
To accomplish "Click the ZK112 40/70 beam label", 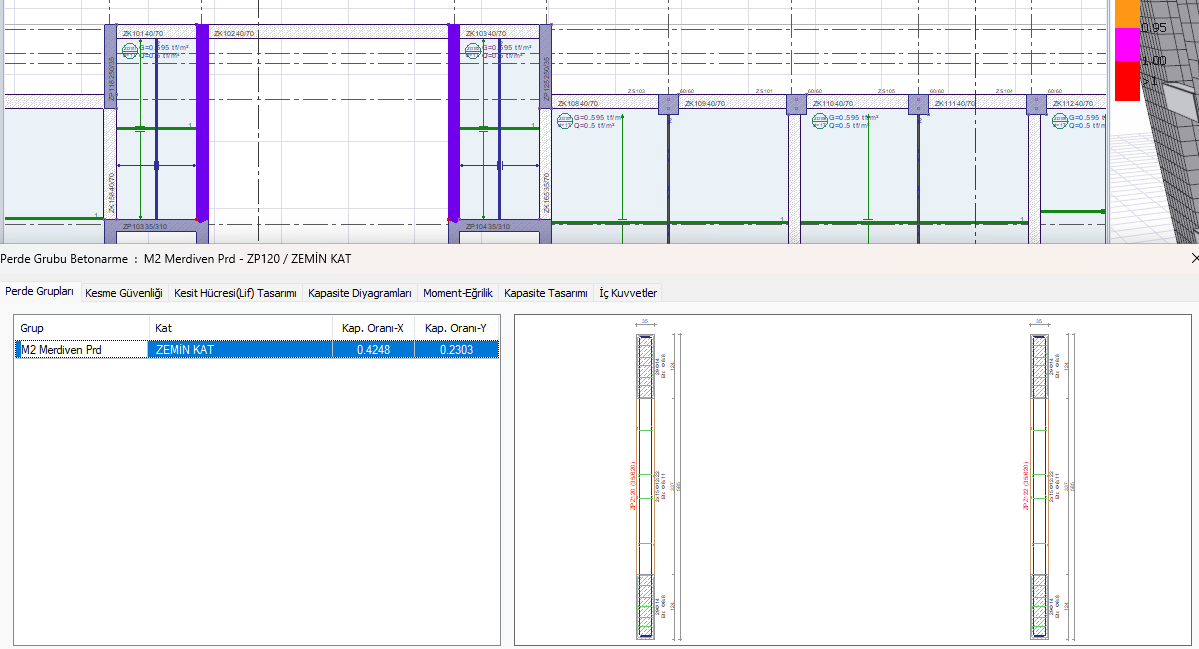I will [1073, 103].
